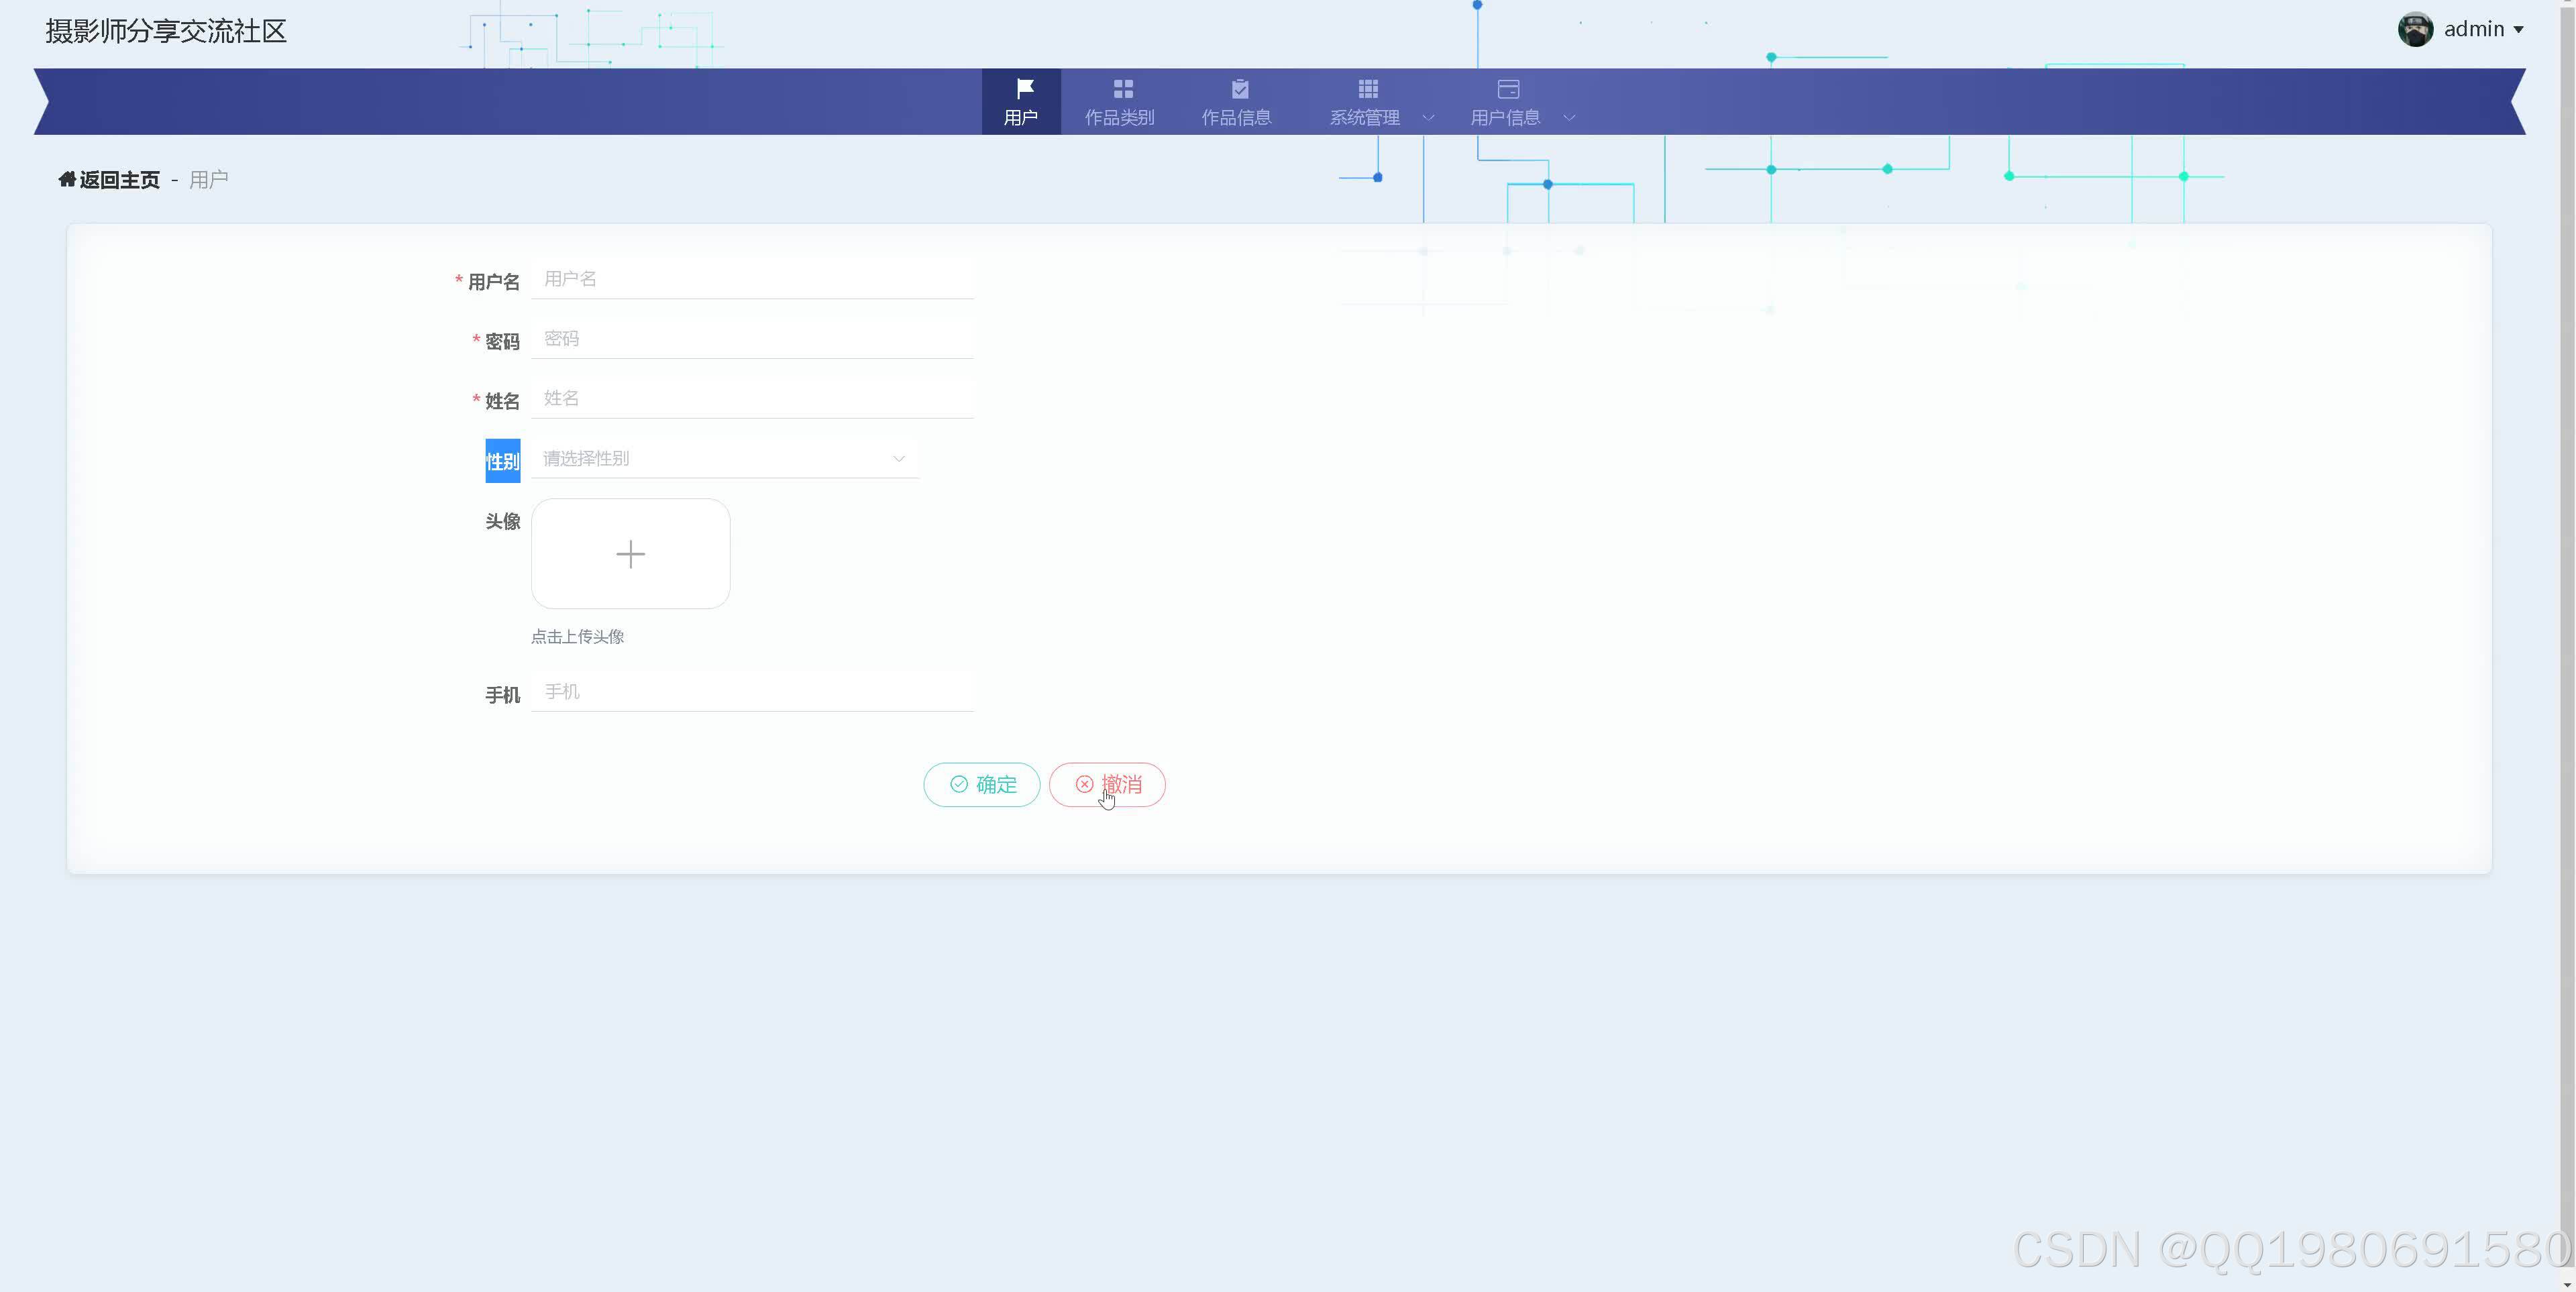Expand the 系统管理 menu chevron
2576x1292 pixels.
pos(1428,118)
